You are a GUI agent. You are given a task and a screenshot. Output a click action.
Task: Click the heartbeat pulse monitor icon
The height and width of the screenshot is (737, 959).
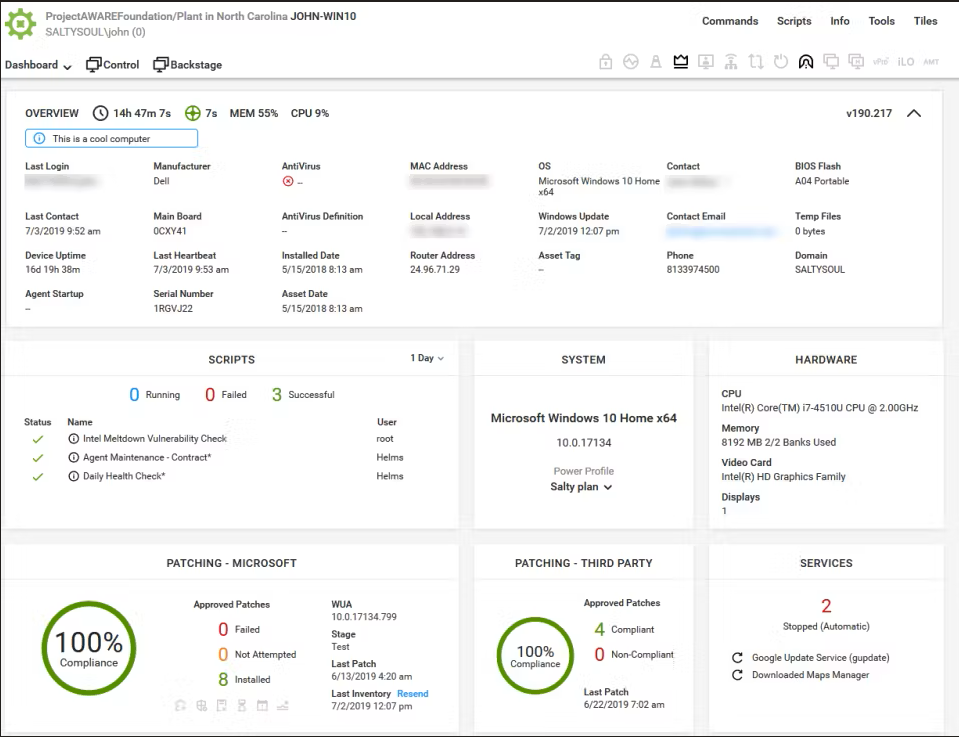[x=631, y=62]
